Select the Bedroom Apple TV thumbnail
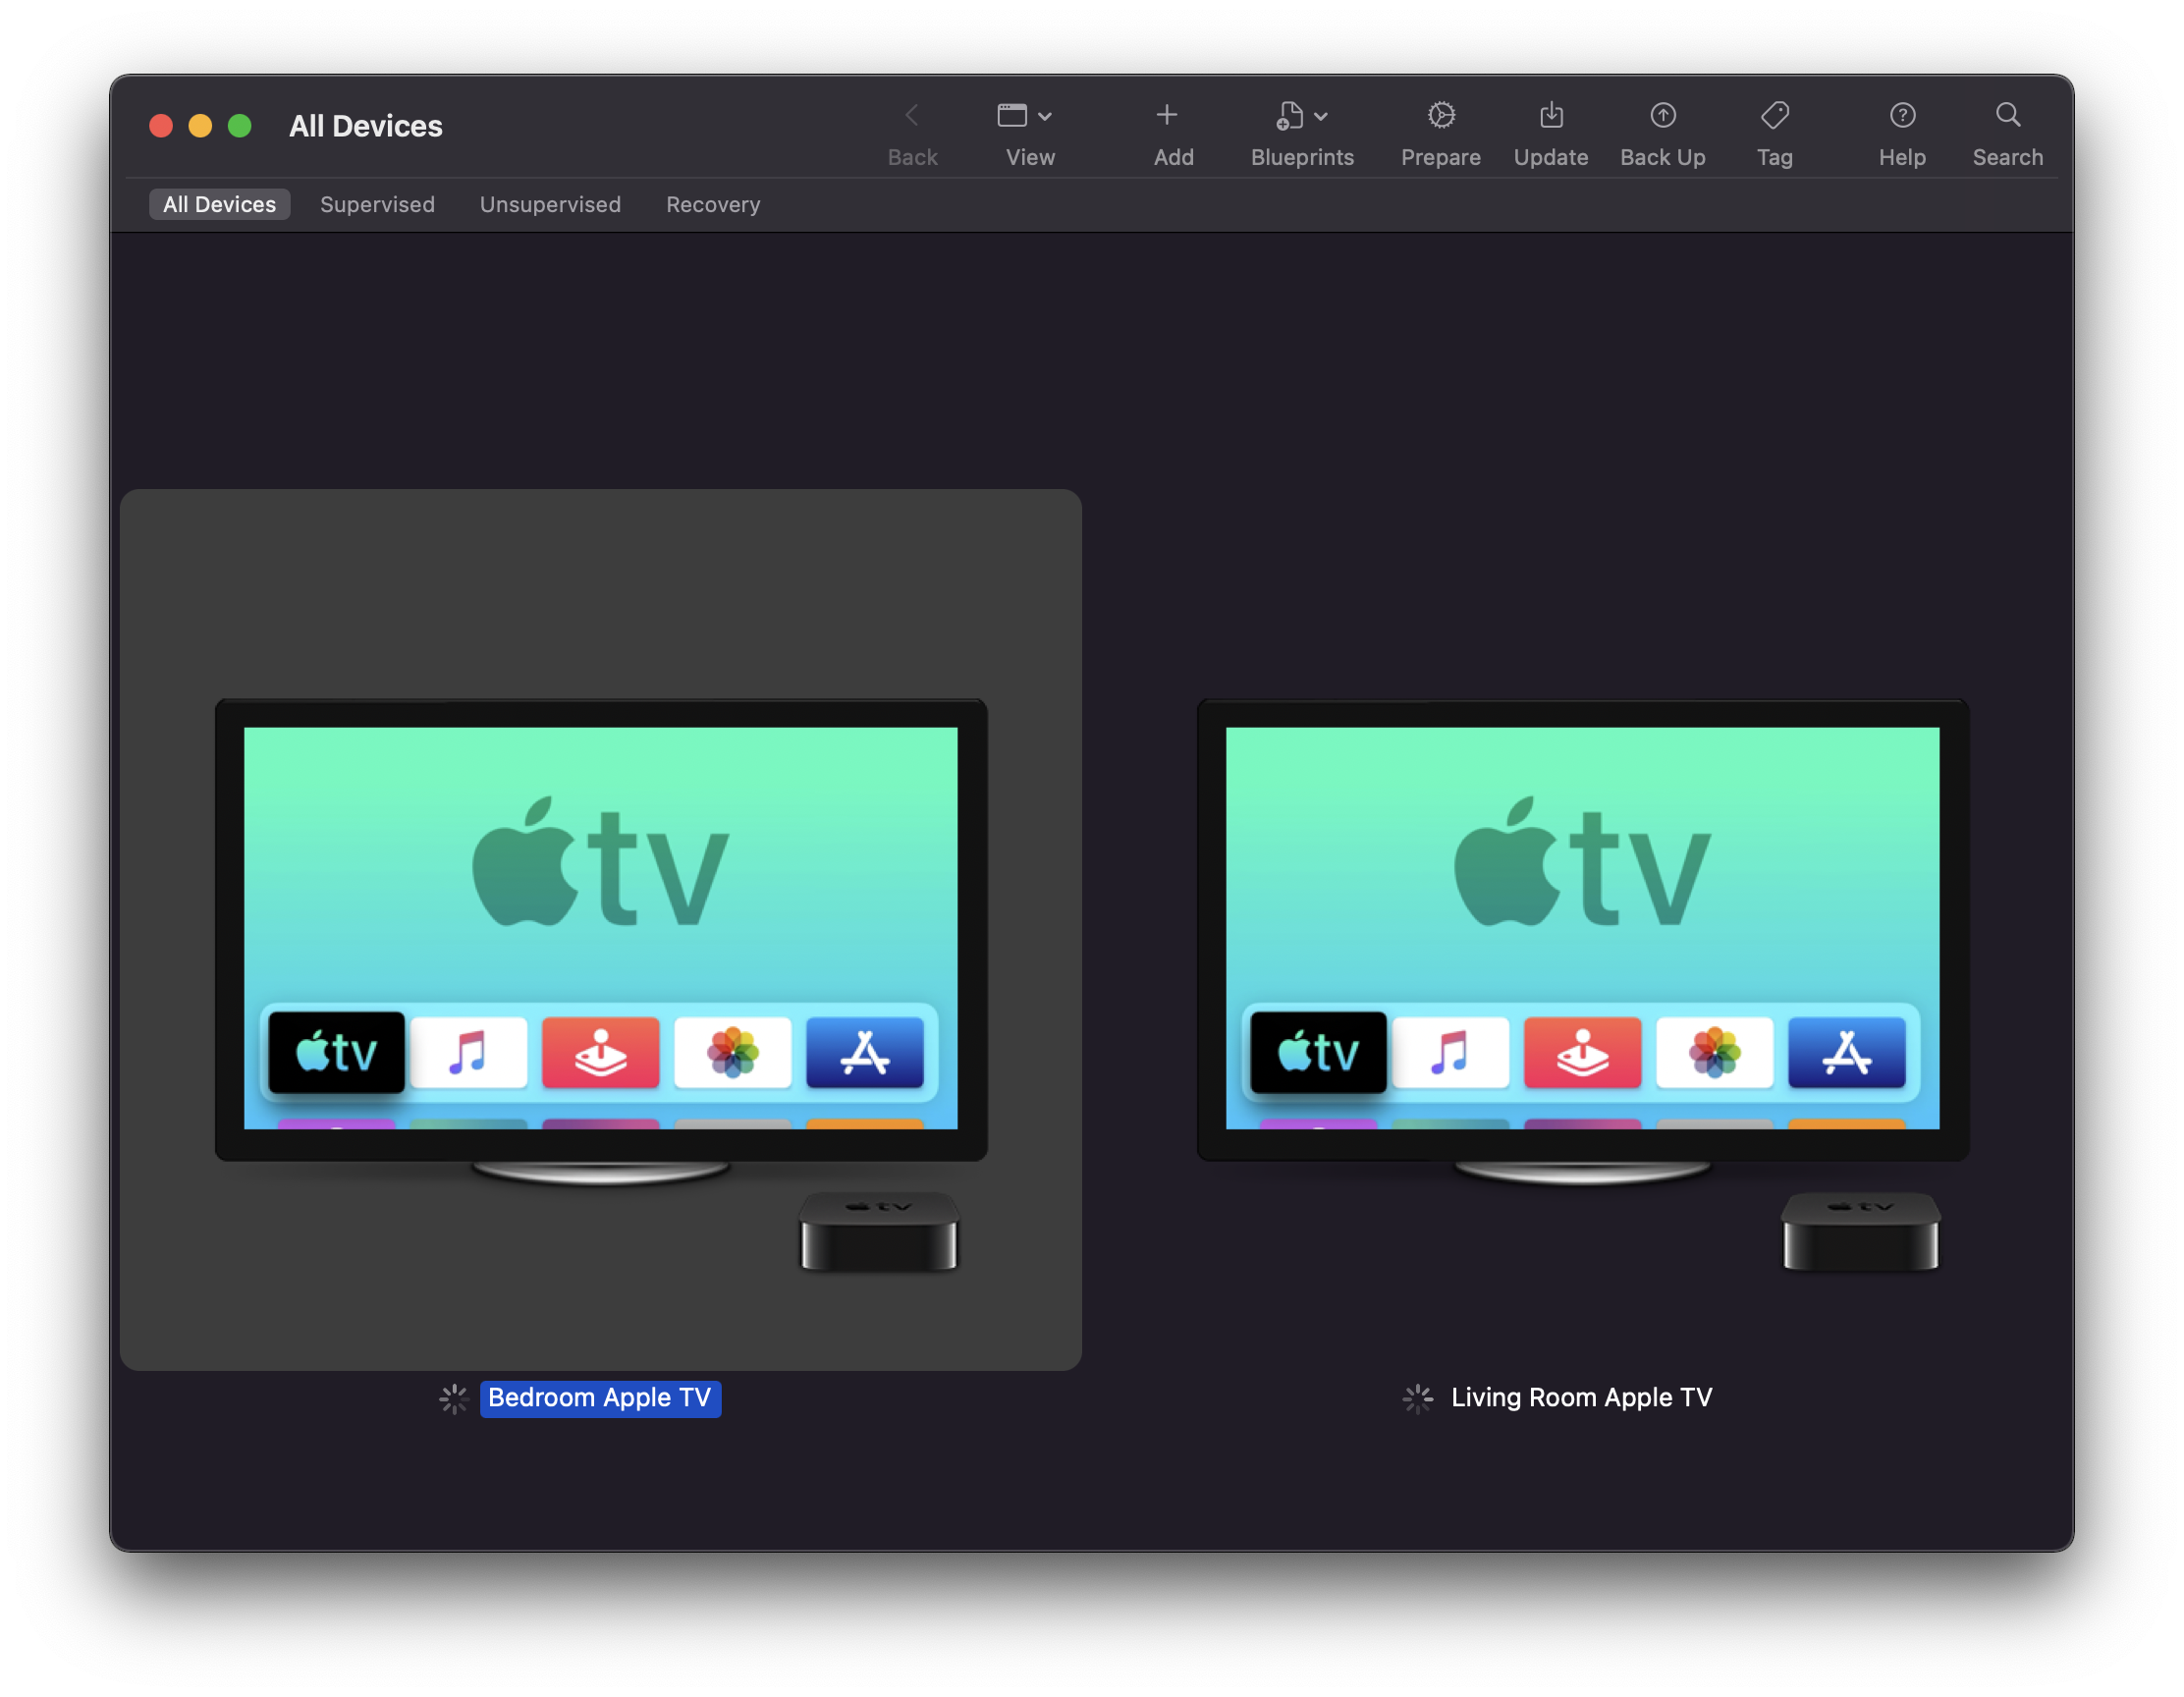2184x1697 pixels. click(600, 930)
